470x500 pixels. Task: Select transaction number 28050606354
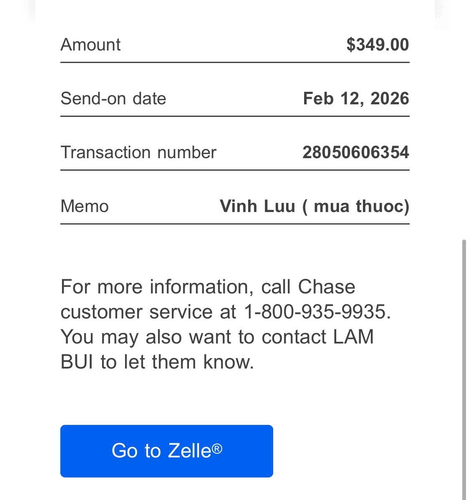356,152
